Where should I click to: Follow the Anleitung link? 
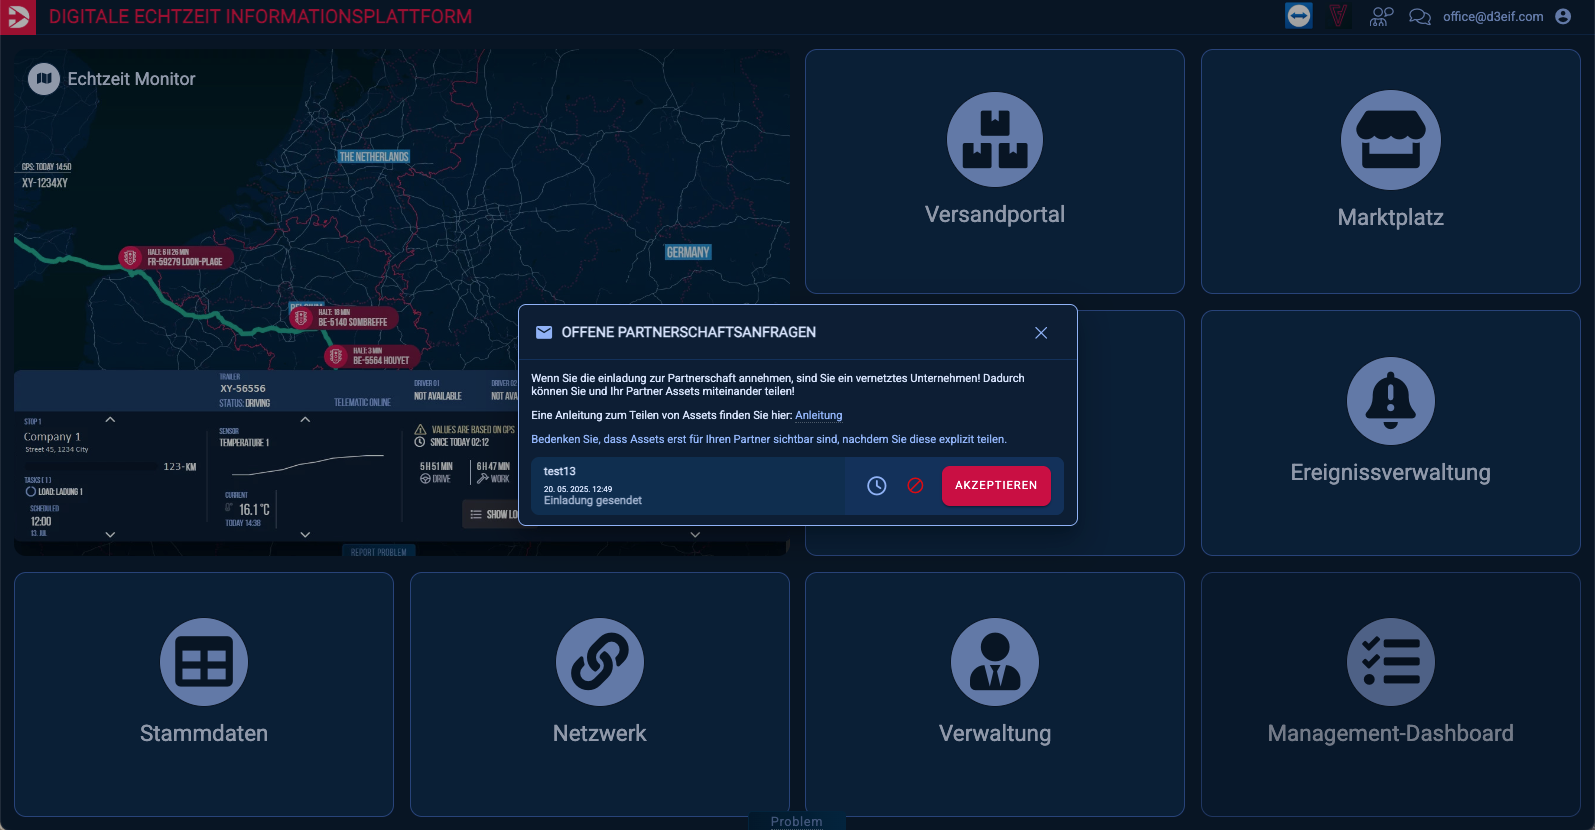pyautogui.click(x=818, y=416)
